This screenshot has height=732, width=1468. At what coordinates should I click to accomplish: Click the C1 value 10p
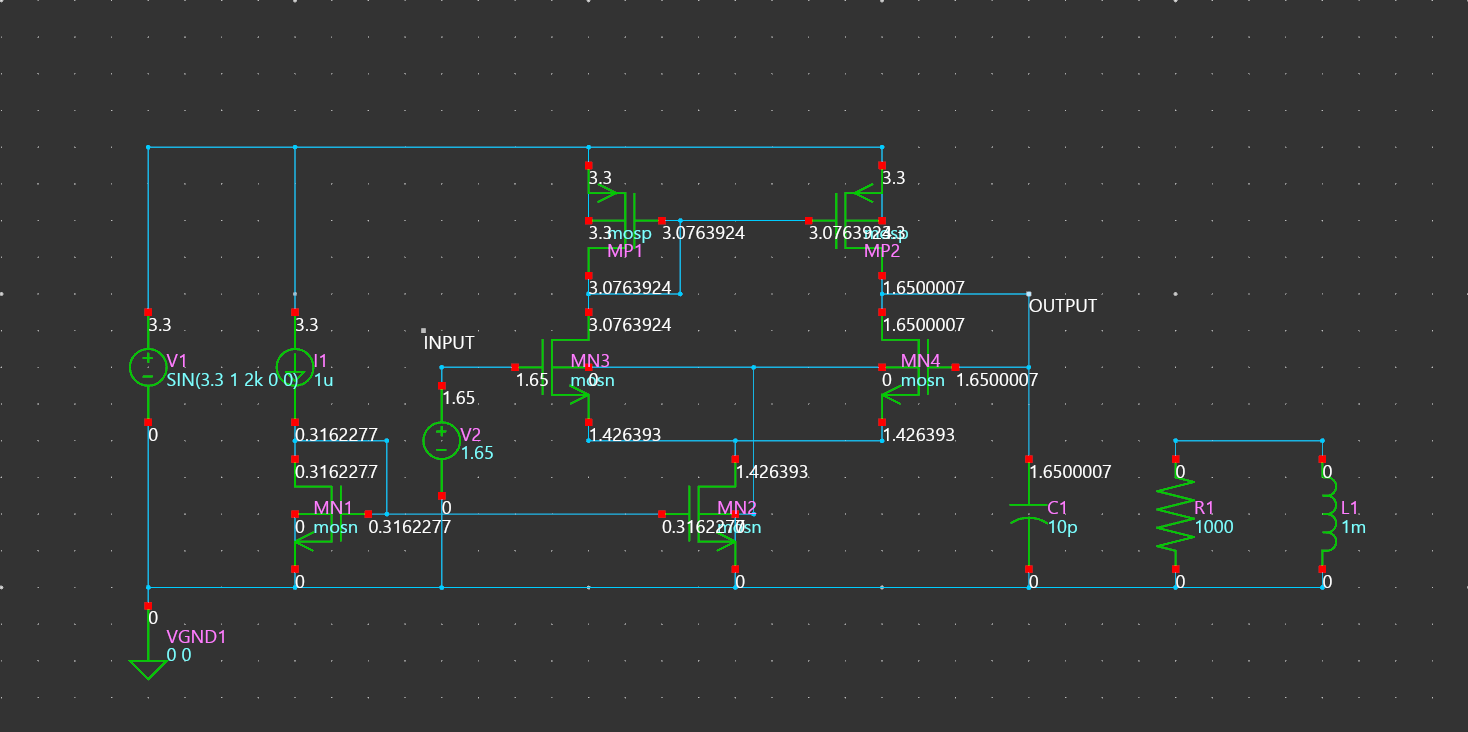(1062, 527)
